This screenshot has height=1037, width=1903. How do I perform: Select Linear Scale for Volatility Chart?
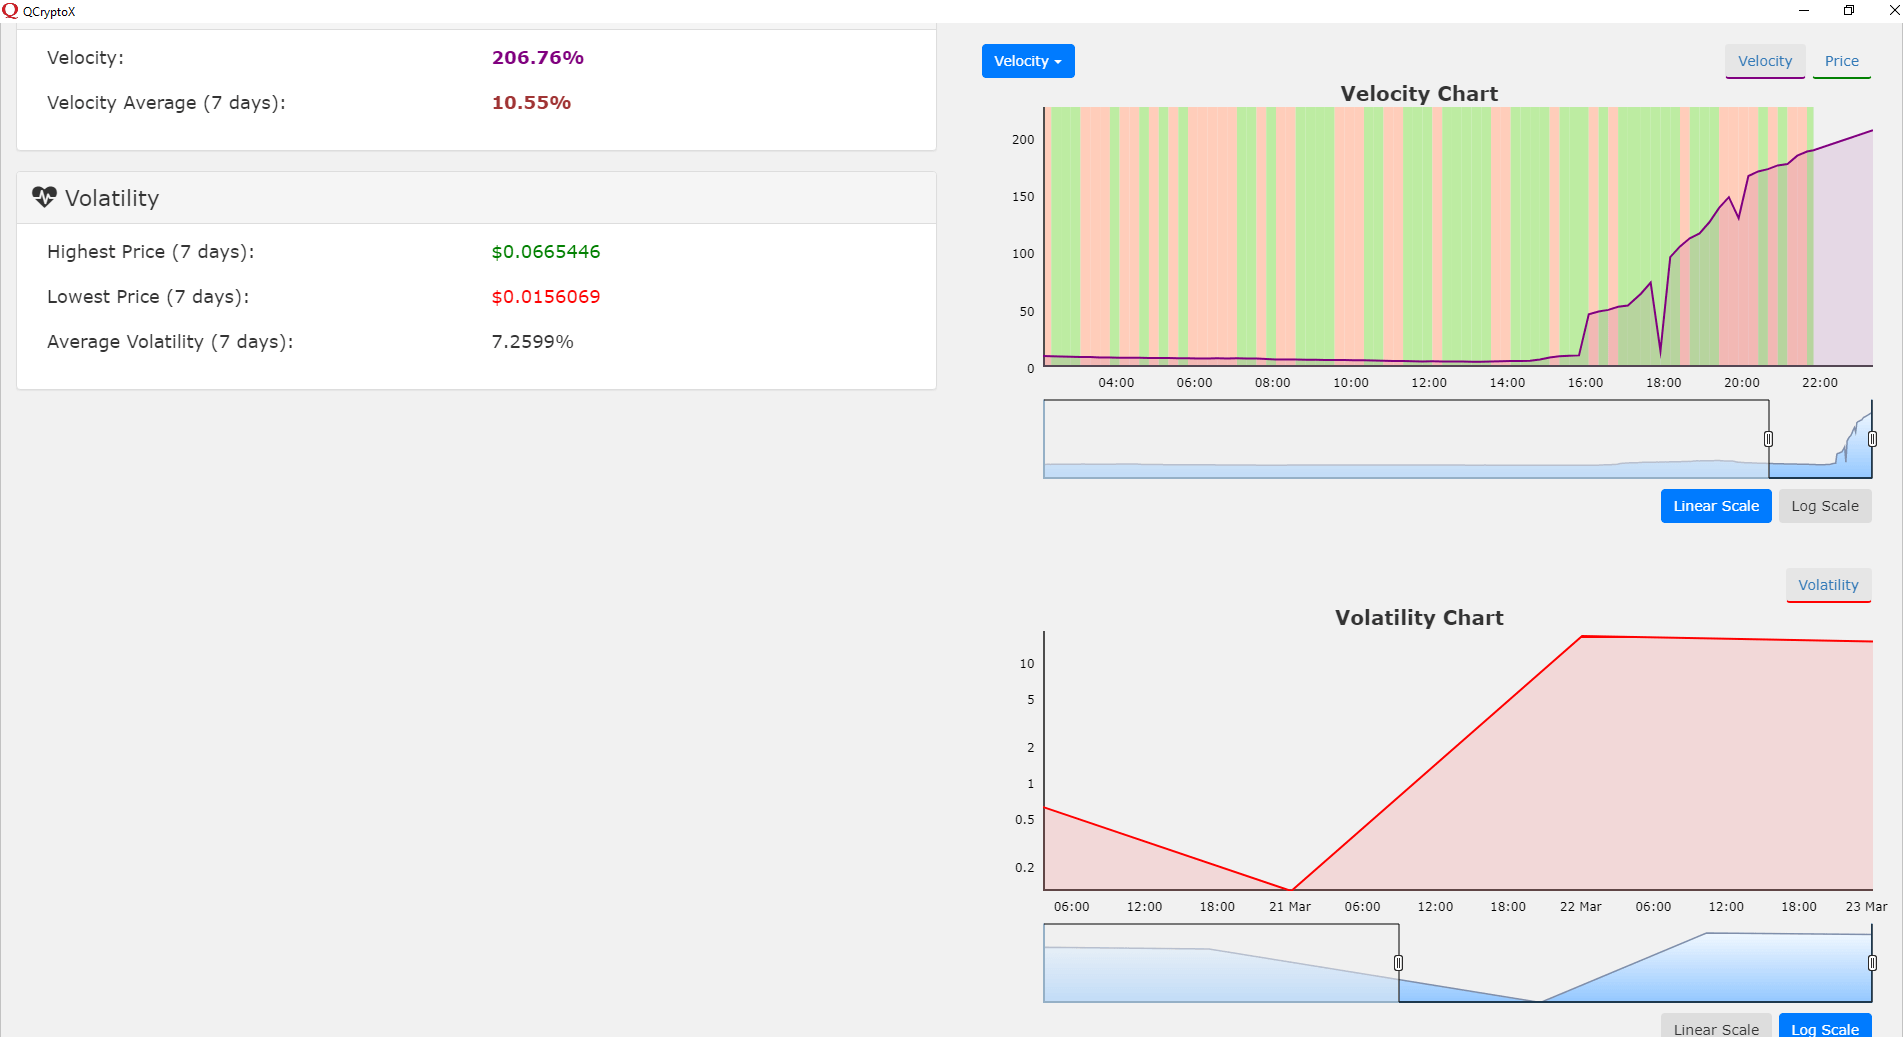(x=1716, y=1026)
